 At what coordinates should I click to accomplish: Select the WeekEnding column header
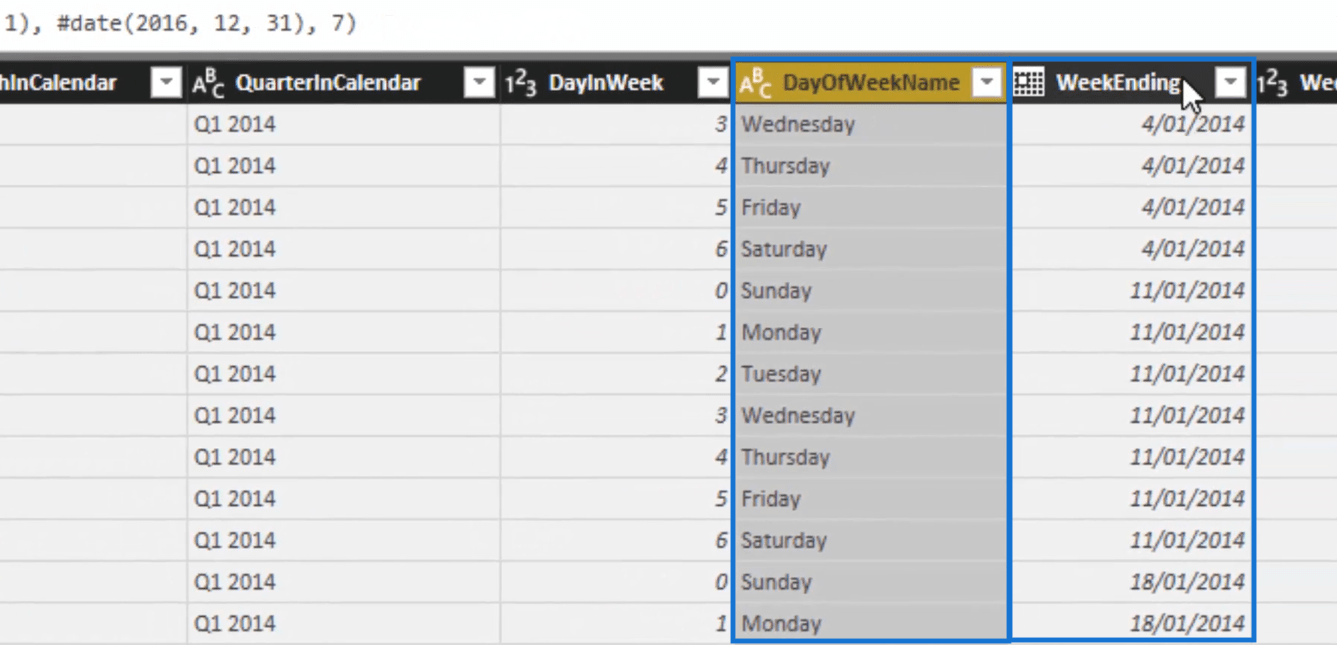point(1132,83)
